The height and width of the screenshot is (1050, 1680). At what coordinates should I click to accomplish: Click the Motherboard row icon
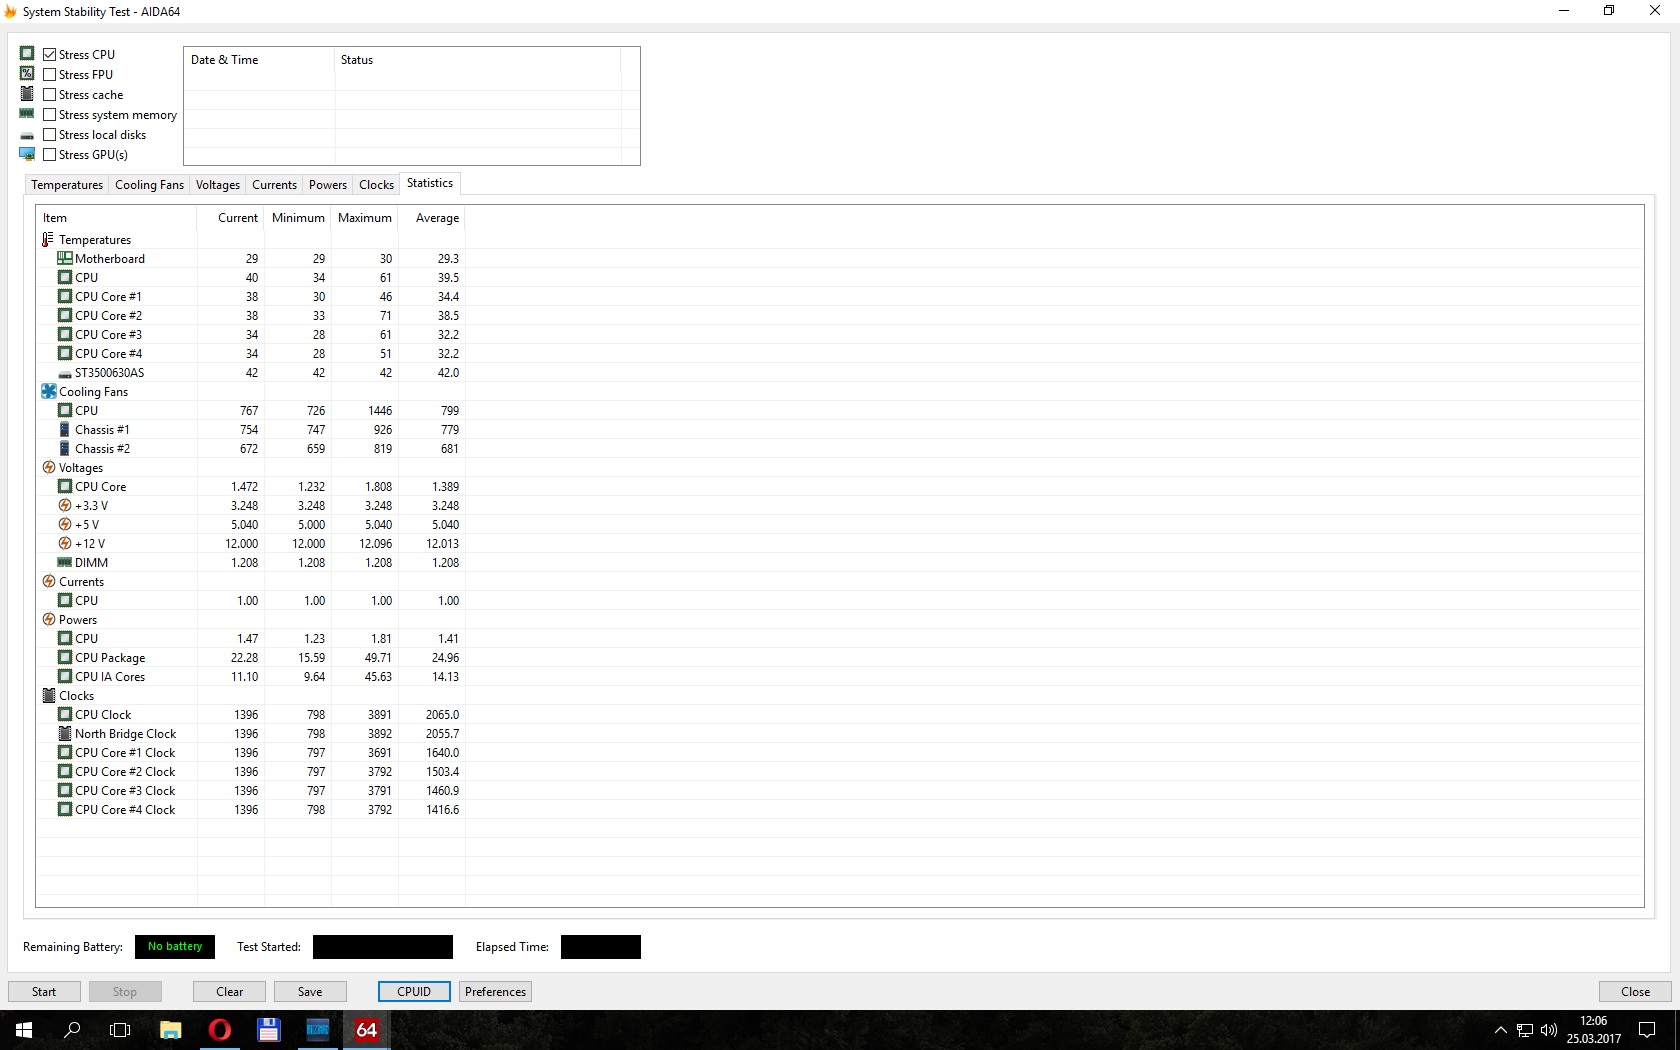coord(64,259)
